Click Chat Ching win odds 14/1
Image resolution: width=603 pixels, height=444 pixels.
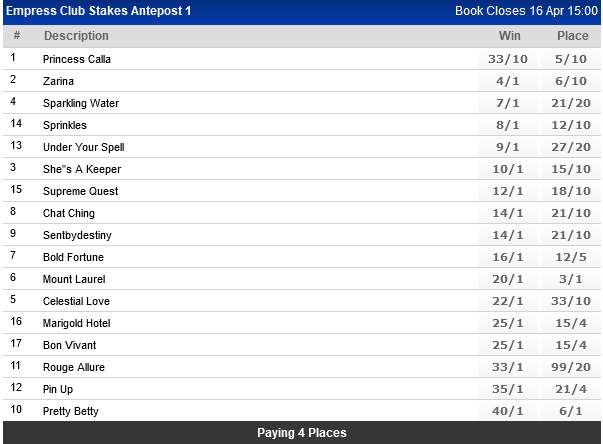point(509,213)
